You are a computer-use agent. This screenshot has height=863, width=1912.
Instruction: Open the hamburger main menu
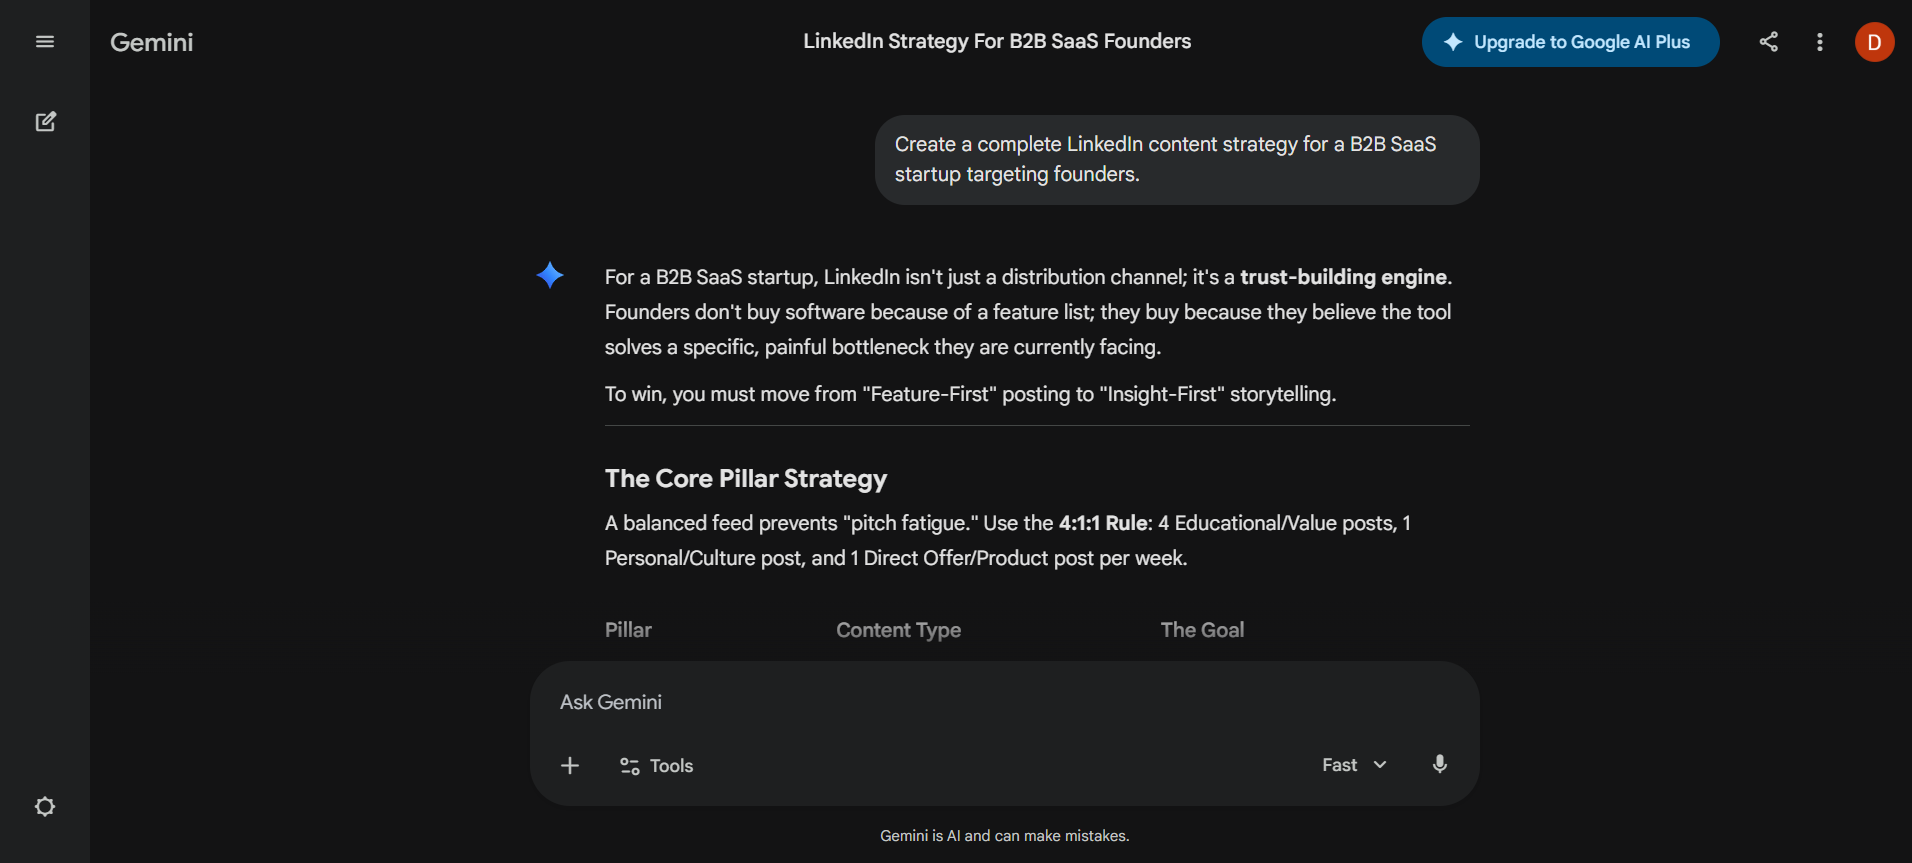pyautogui.click(x=44, y=42)
